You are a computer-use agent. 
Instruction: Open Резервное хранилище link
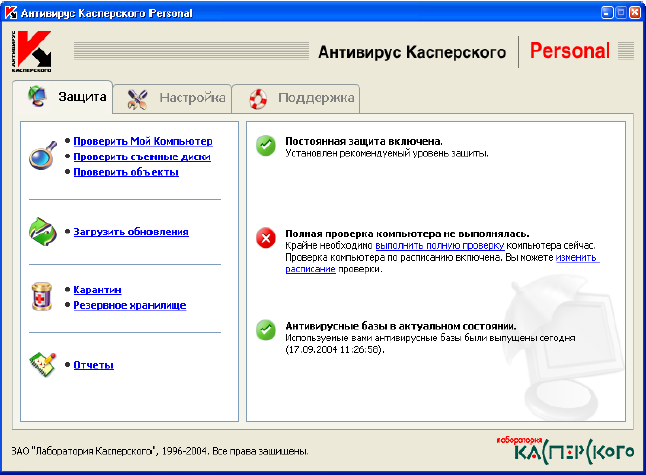click(130, 305)
